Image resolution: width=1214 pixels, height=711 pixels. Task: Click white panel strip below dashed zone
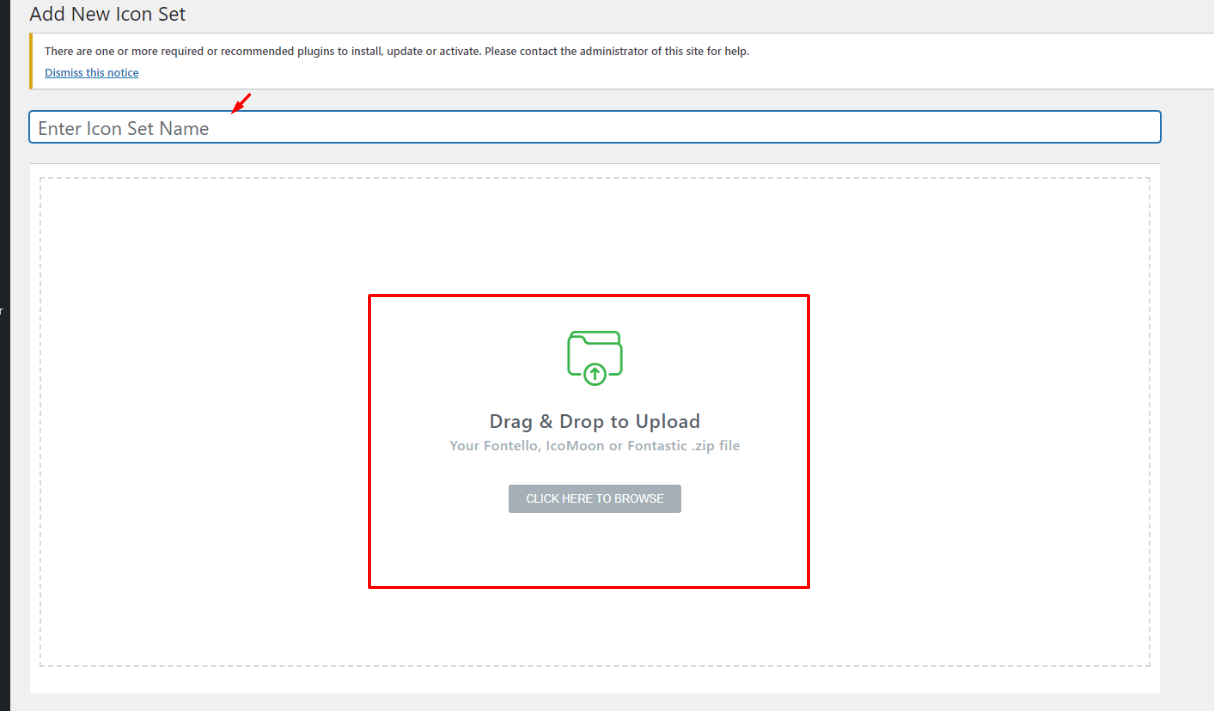coord(594,680)
